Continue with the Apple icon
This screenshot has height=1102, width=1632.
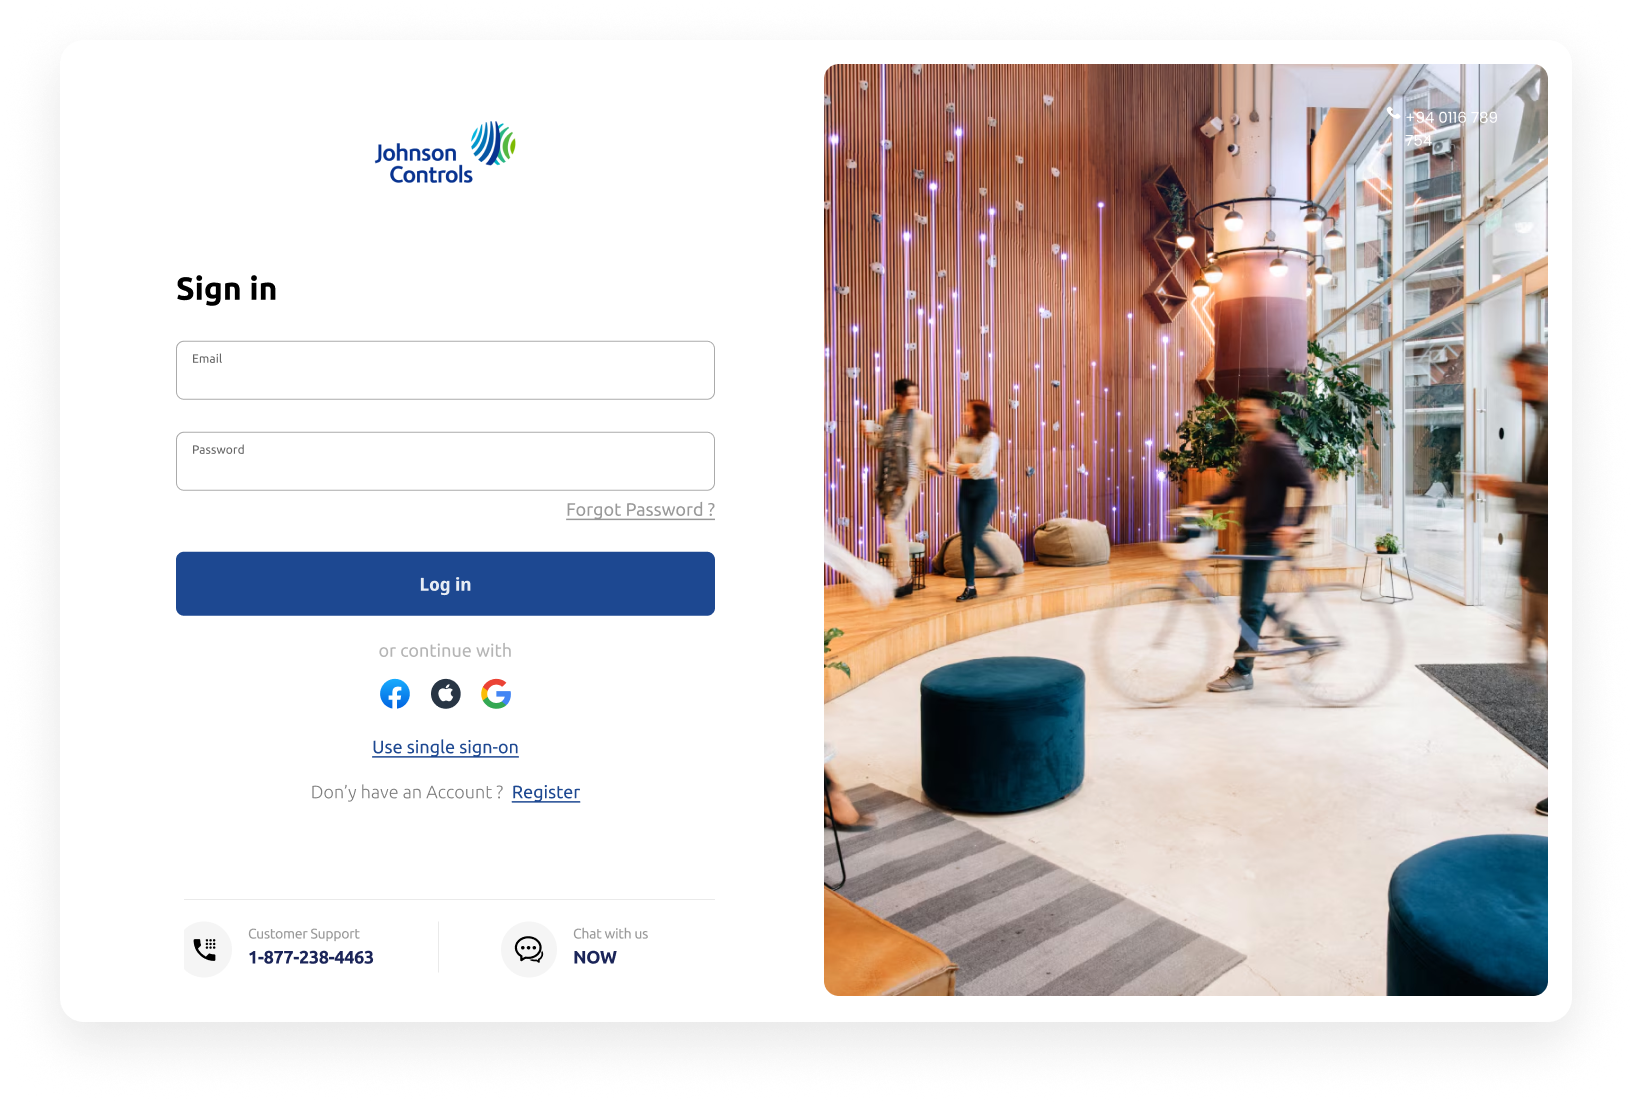point(446,694)
